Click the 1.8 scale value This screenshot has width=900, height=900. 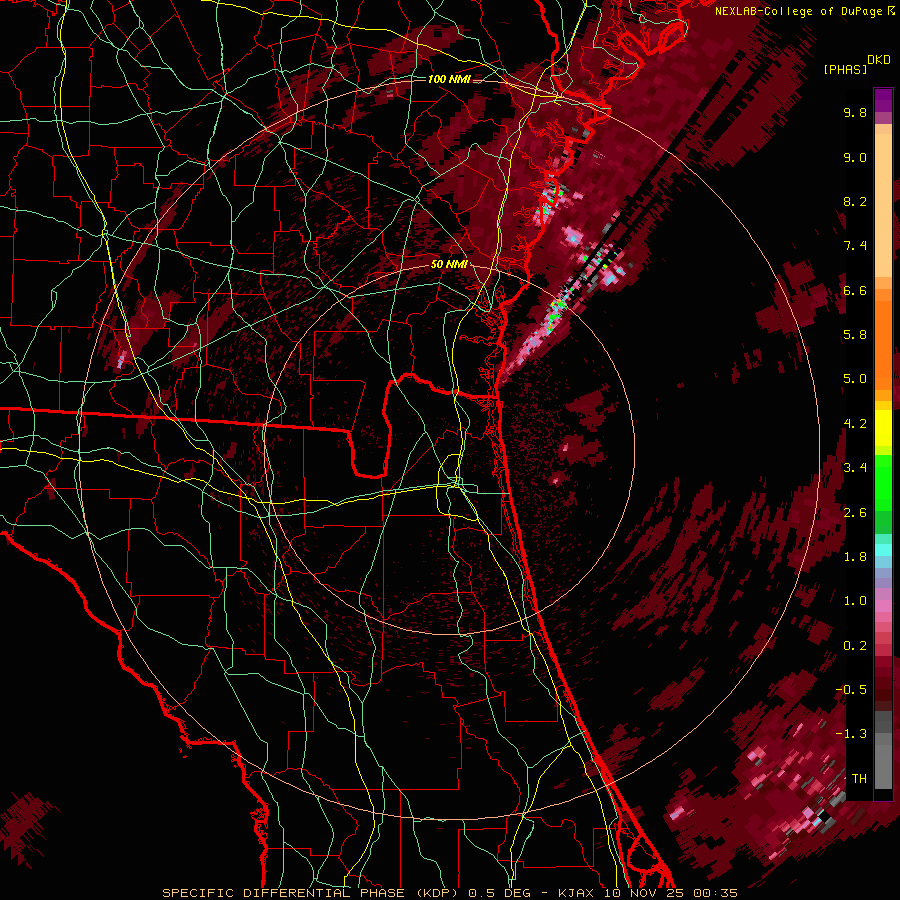click(x=855, y=557)
